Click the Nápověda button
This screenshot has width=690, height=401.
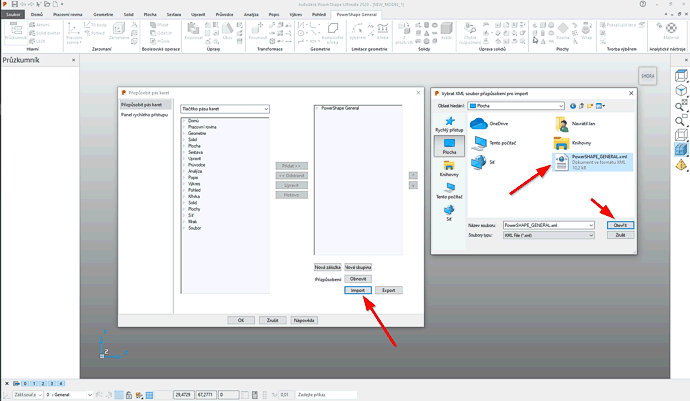(304, 320)
